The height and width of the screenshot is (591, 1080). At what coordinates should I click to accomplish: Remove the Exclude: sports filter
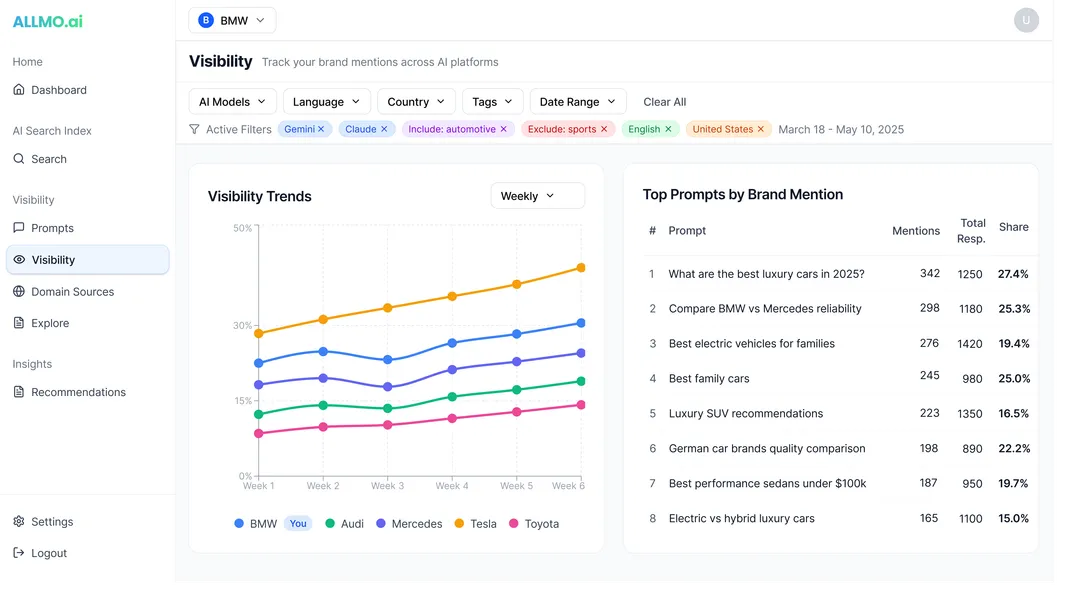[x=604, y=129]
